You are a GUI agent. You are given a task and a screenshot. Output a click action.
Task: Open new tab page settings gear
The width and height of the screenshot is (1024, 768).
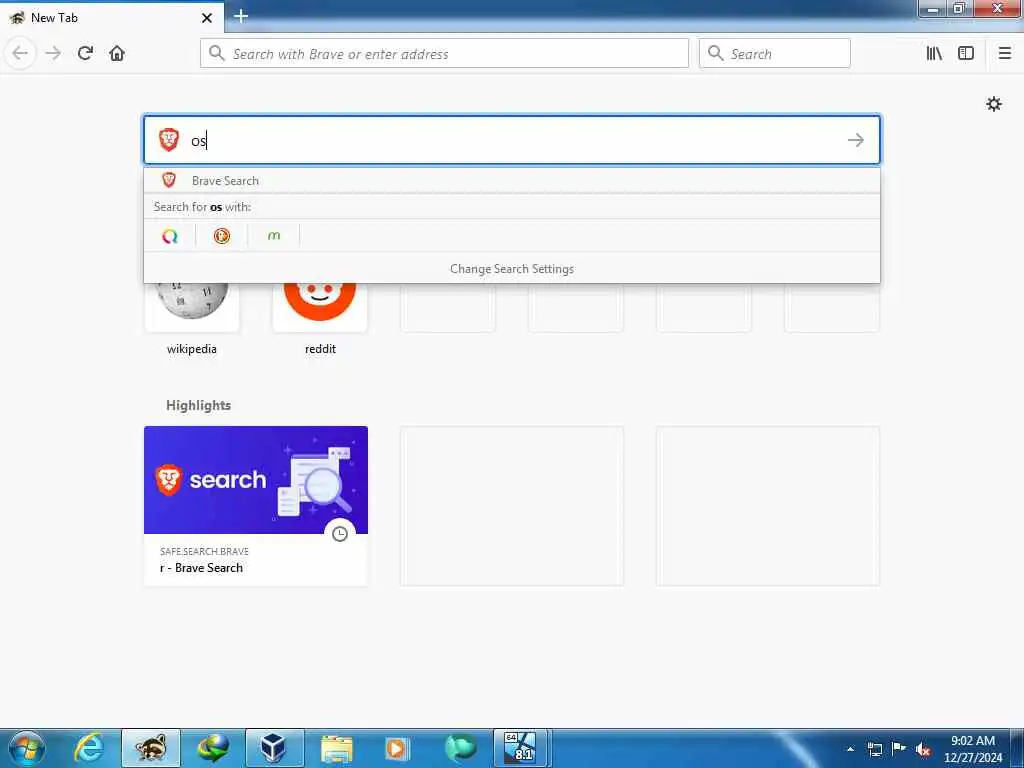pos(993,104)
